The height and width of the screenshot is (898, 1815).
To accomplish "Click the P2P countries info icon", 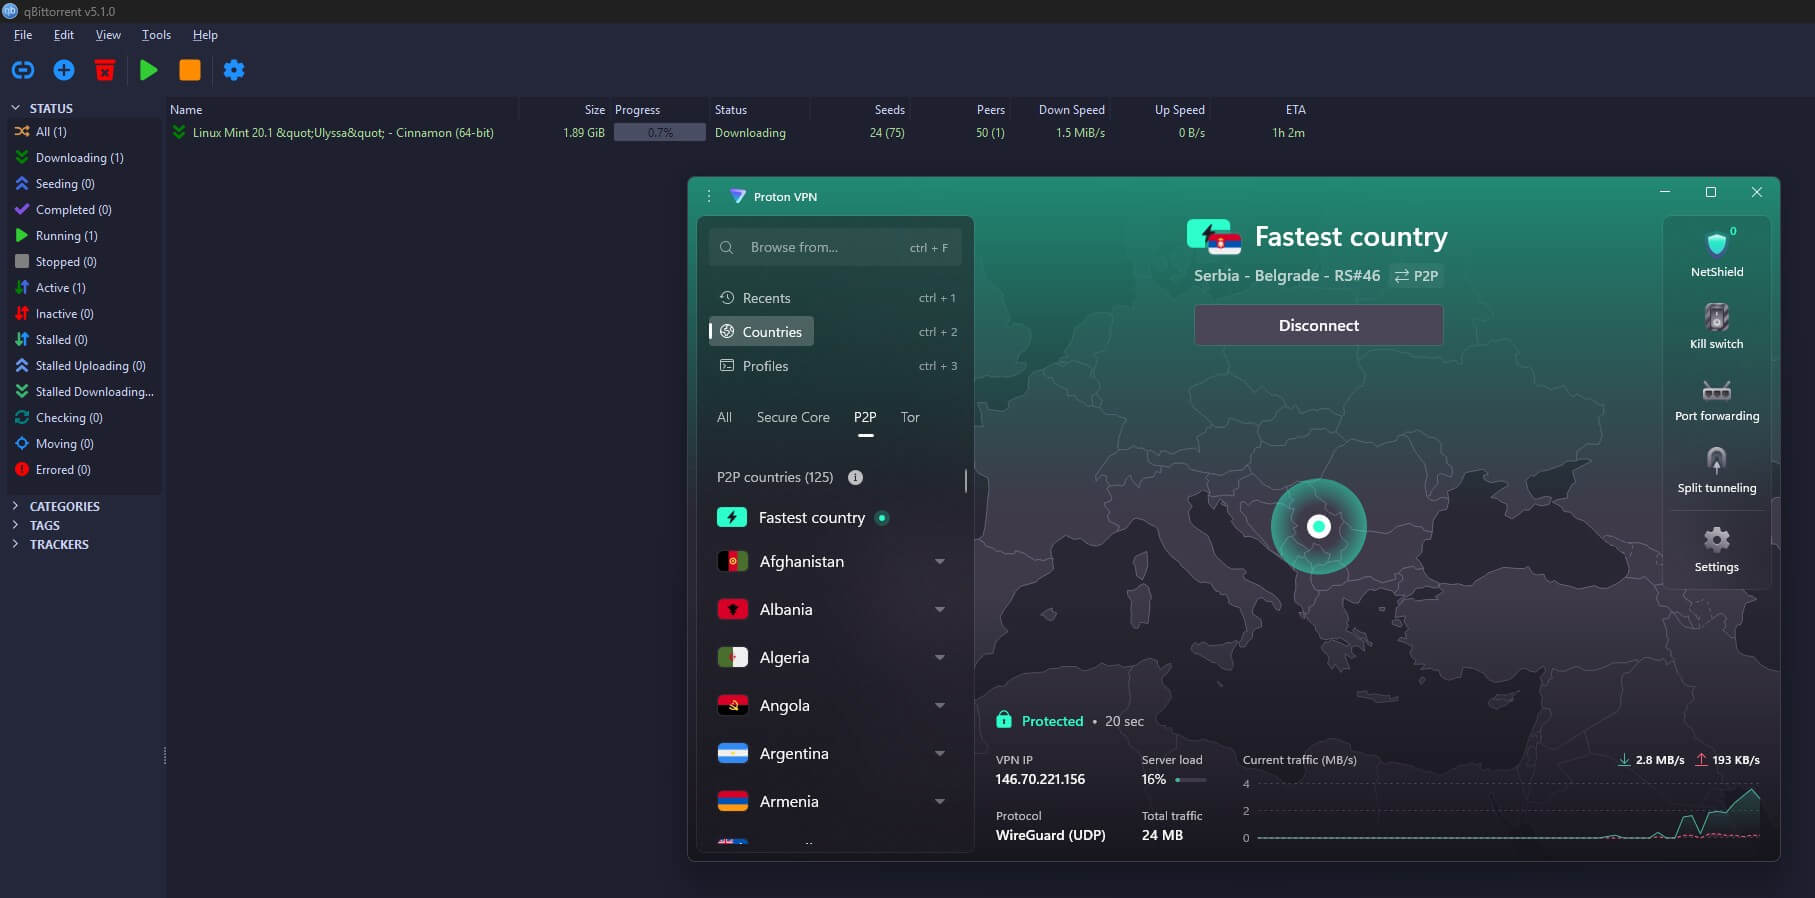I will [855, 477].
